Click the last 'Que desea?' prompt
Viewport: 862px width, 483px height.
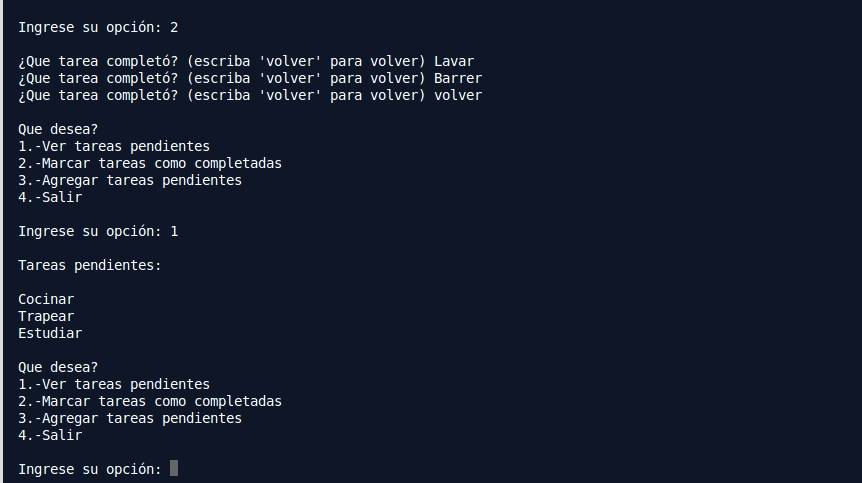[x=58, y=367]
